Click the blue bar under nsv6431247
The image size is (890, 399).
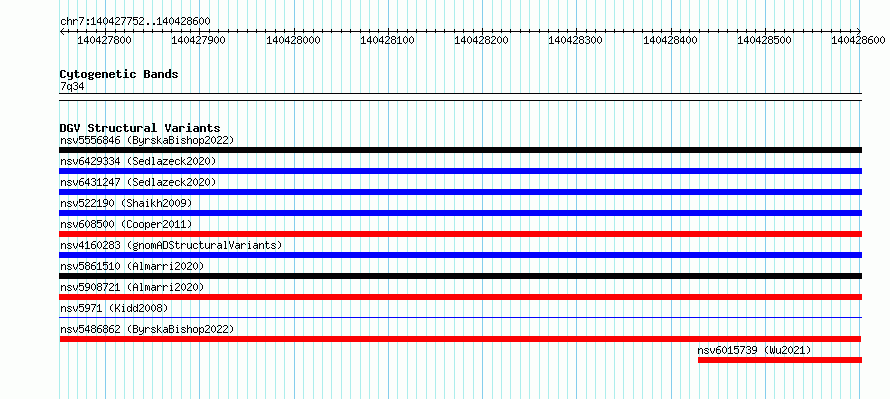point(460,192)
